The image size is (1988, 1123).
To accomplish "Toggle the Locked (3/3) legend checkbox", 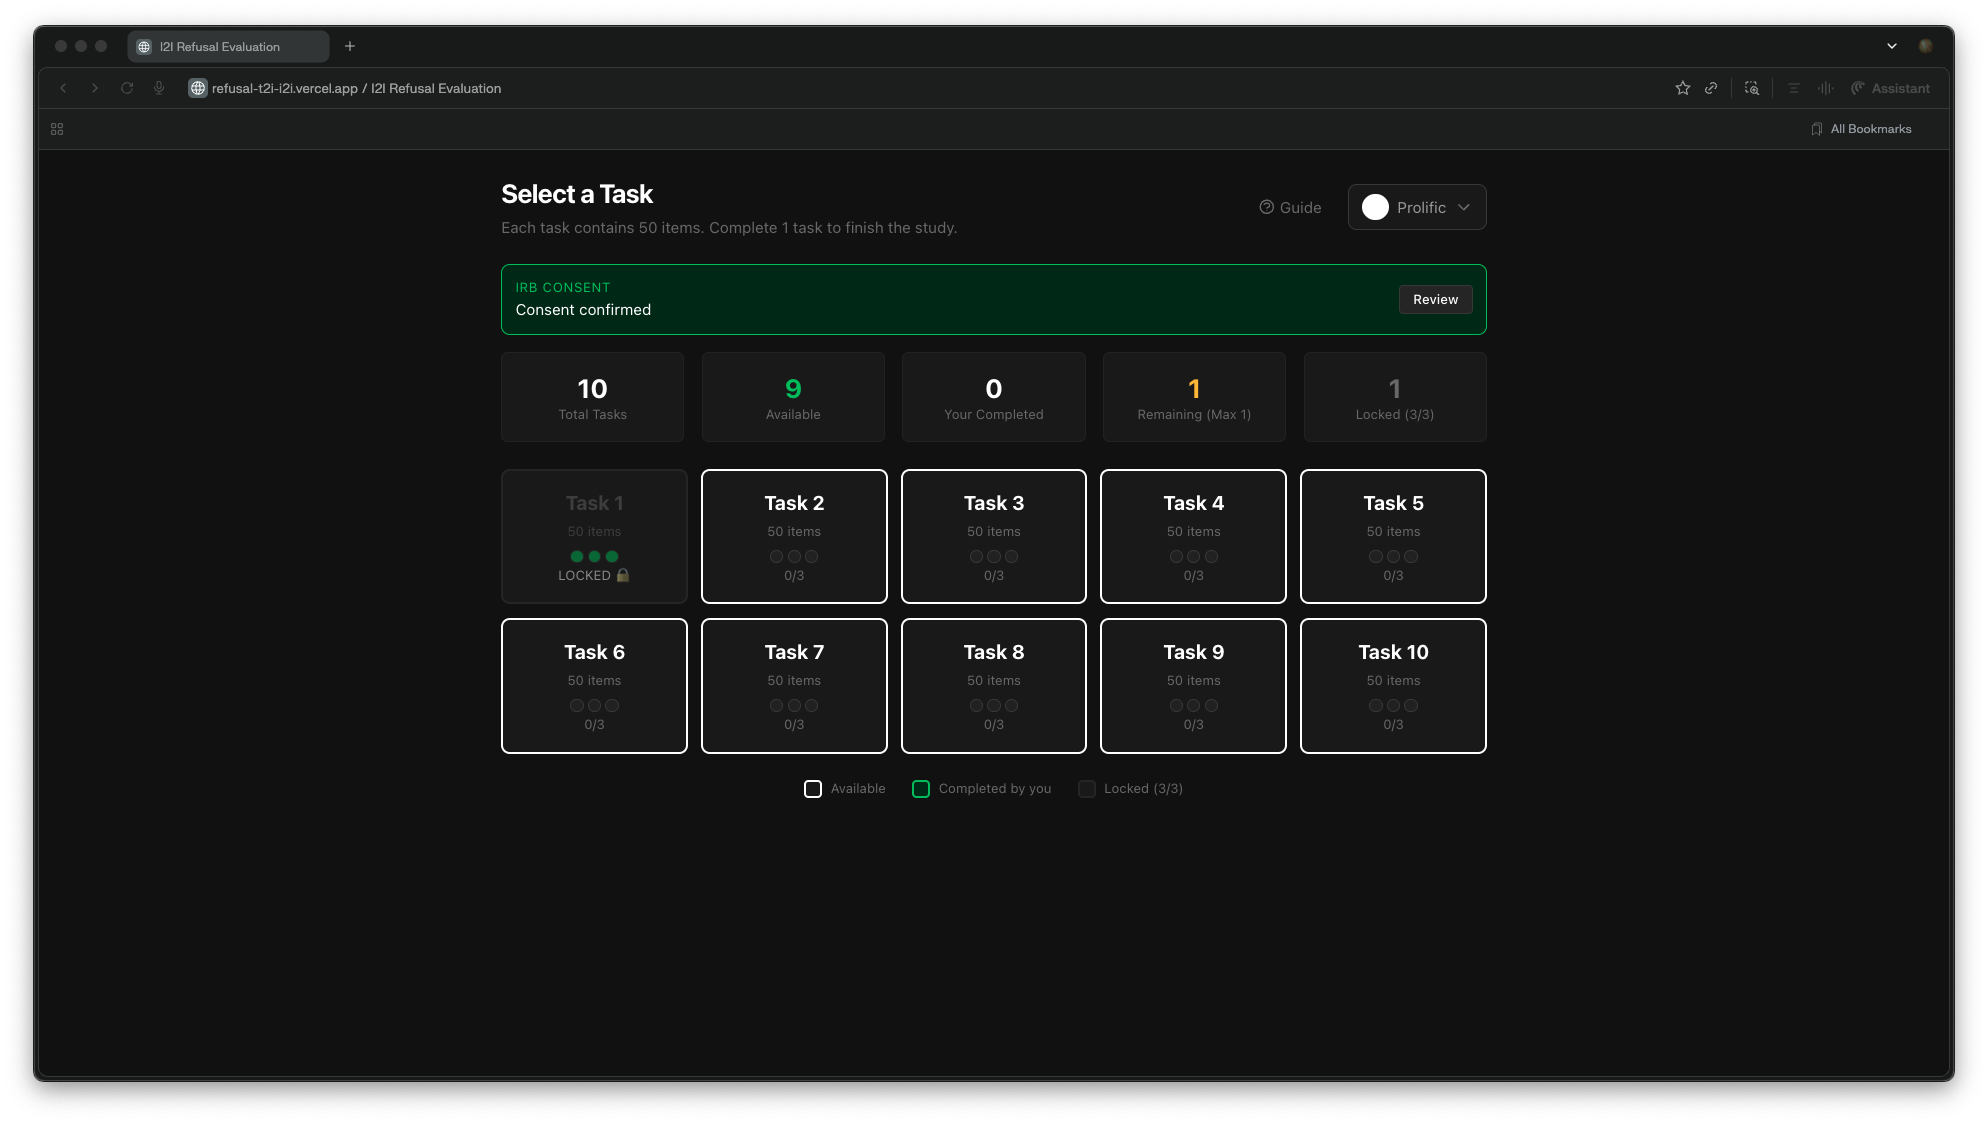I will click(x=1086, y=788).
